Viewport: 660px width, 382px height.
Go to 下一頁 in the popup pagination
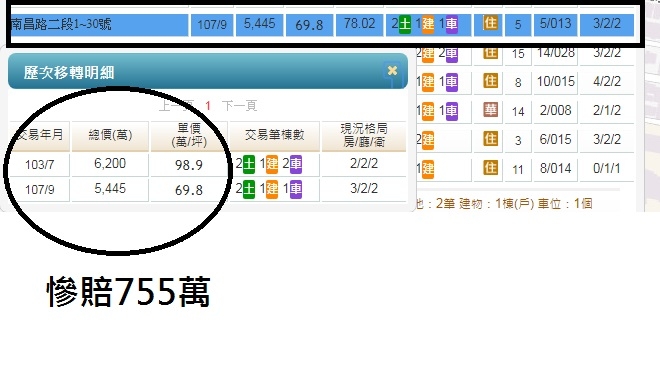(239, 106)
